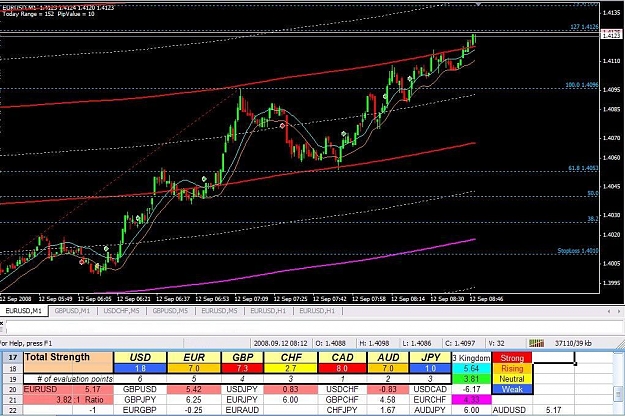Click the H: 1.4098 high price field
625x416 pixels.
tap(374, 343)
